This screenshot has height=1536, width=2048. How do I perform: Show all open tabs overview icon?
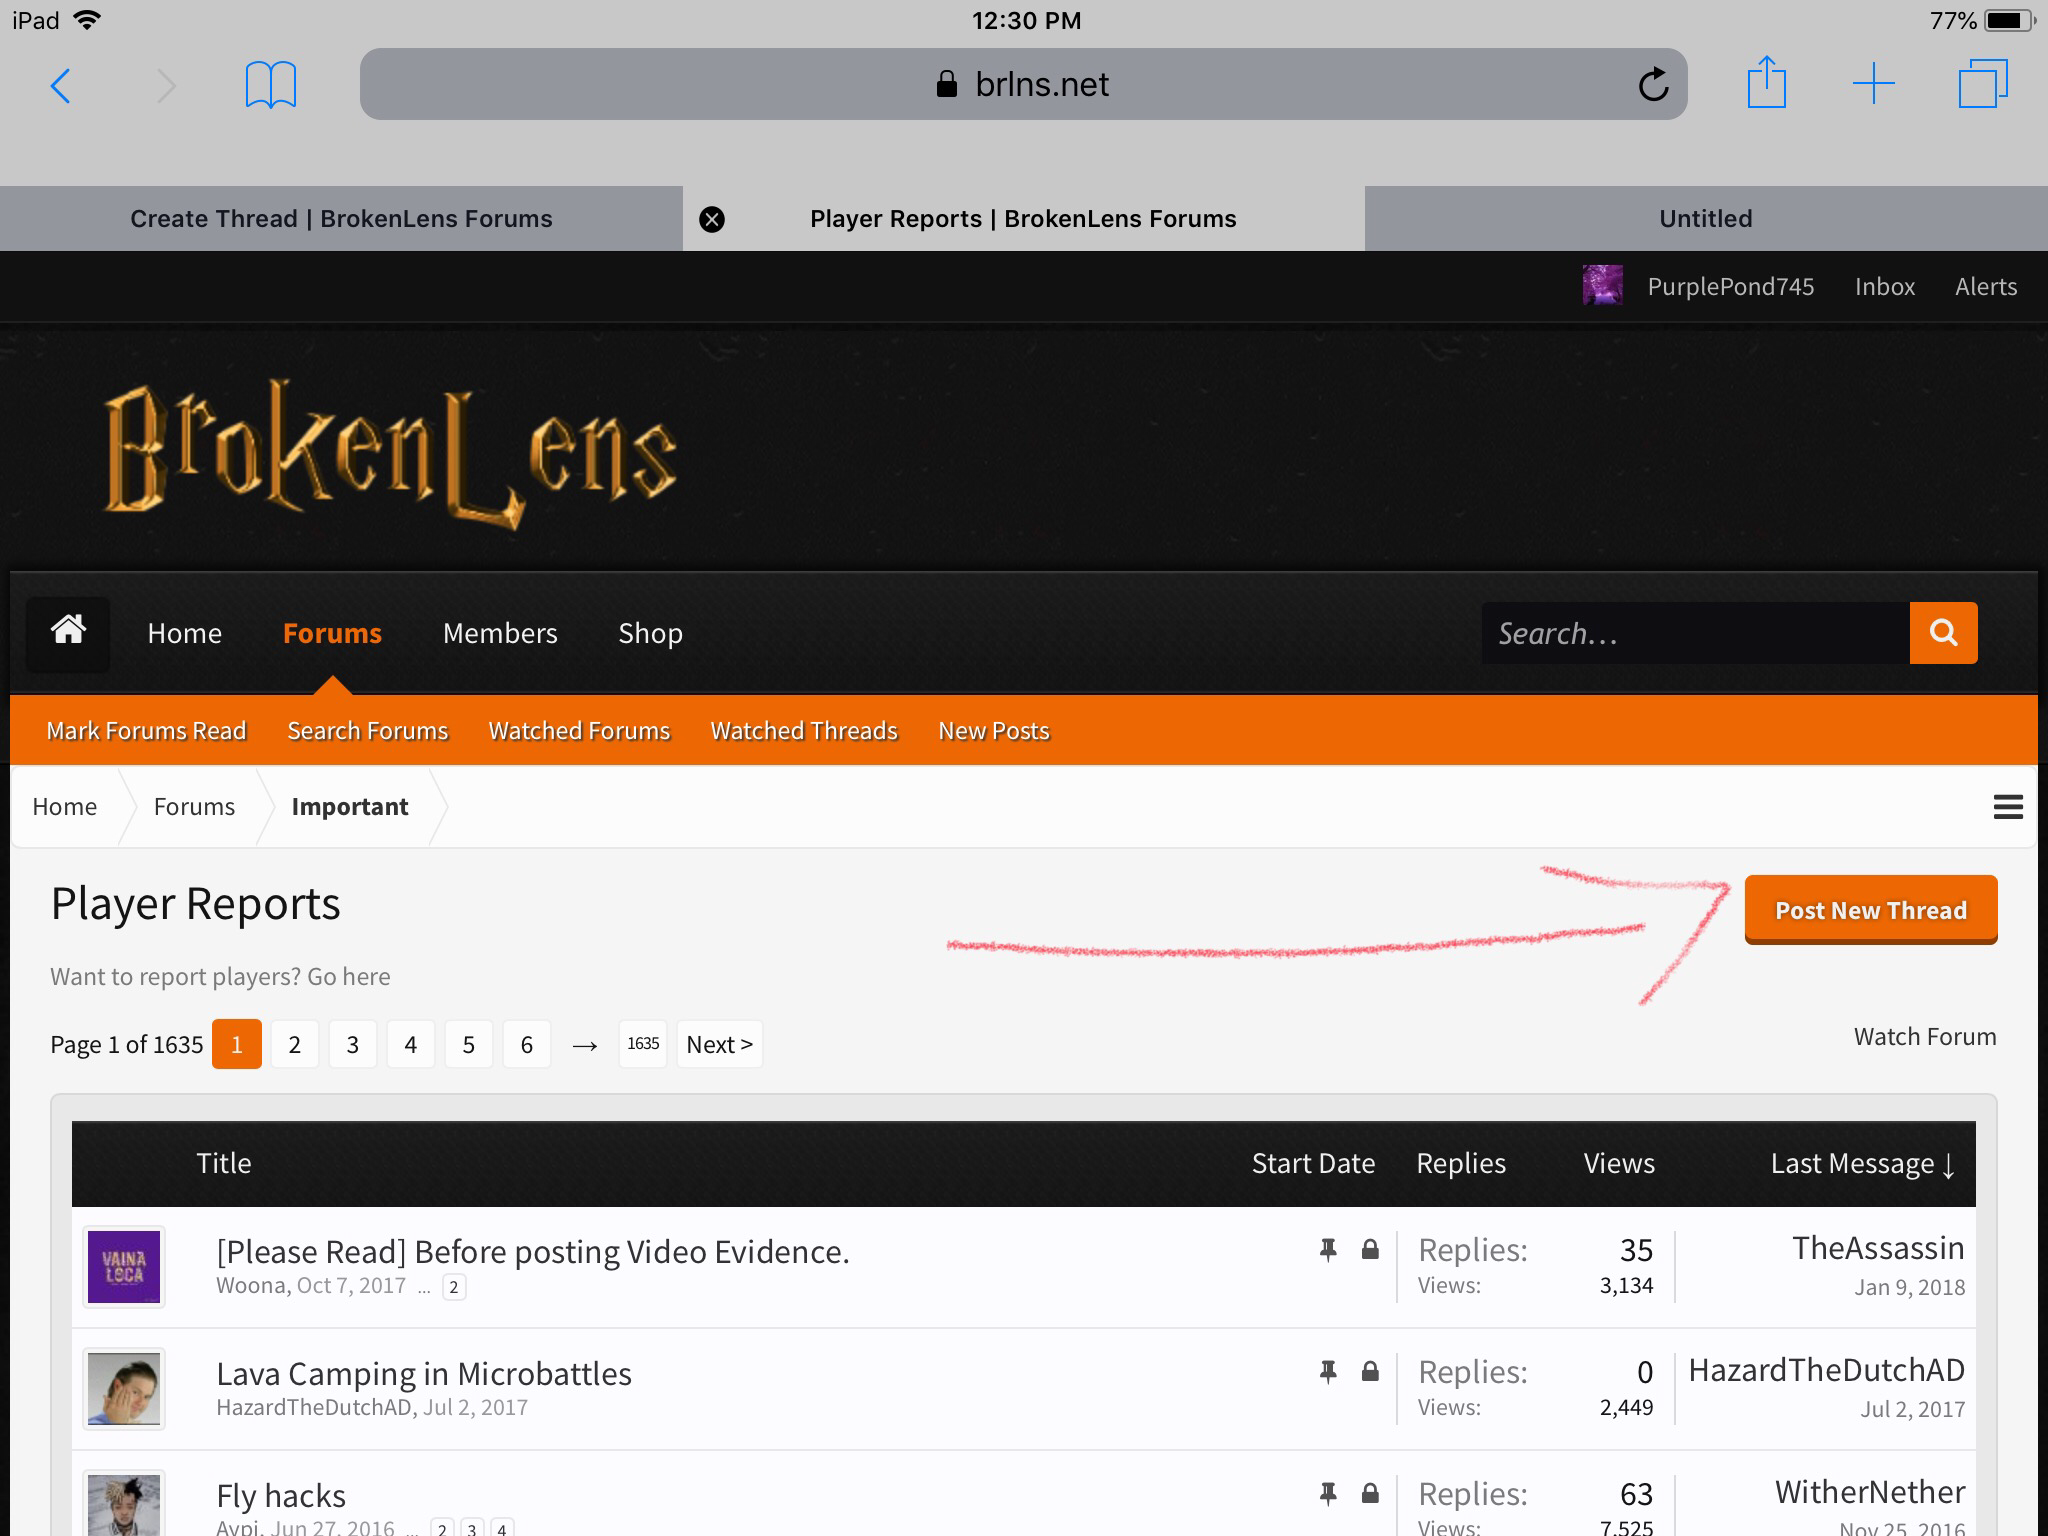tap(1983, 84)
